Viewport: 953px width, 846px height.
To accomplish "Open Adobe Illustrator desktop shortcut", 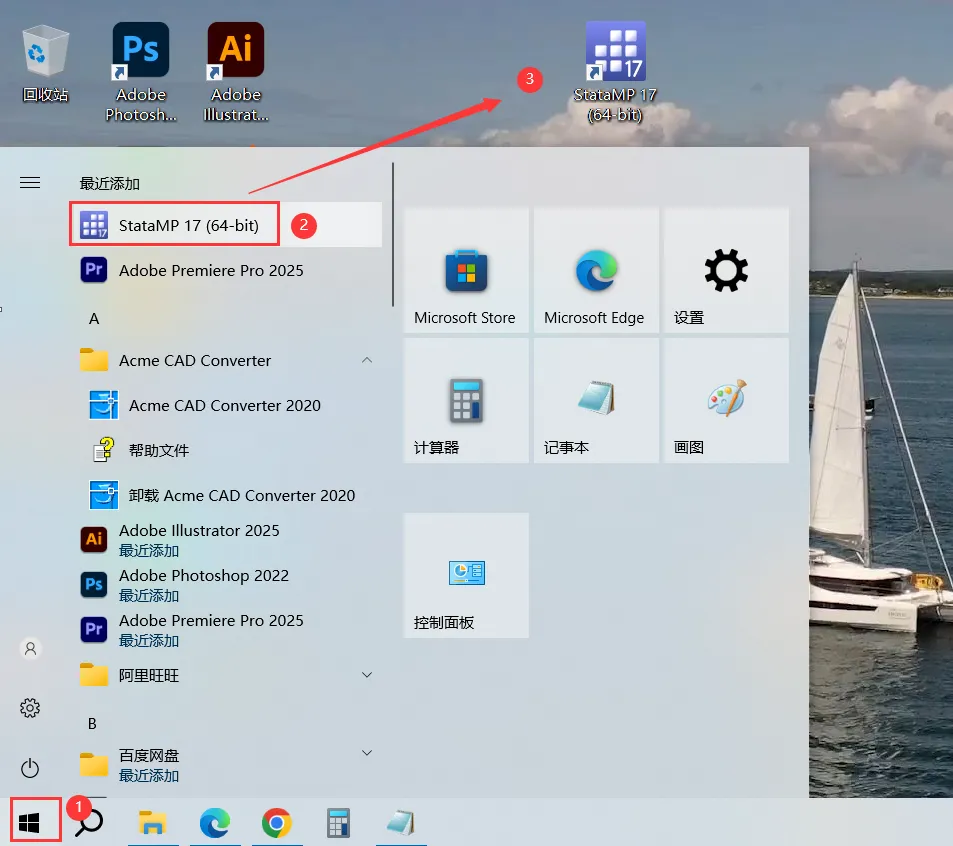I will [236, 72].
